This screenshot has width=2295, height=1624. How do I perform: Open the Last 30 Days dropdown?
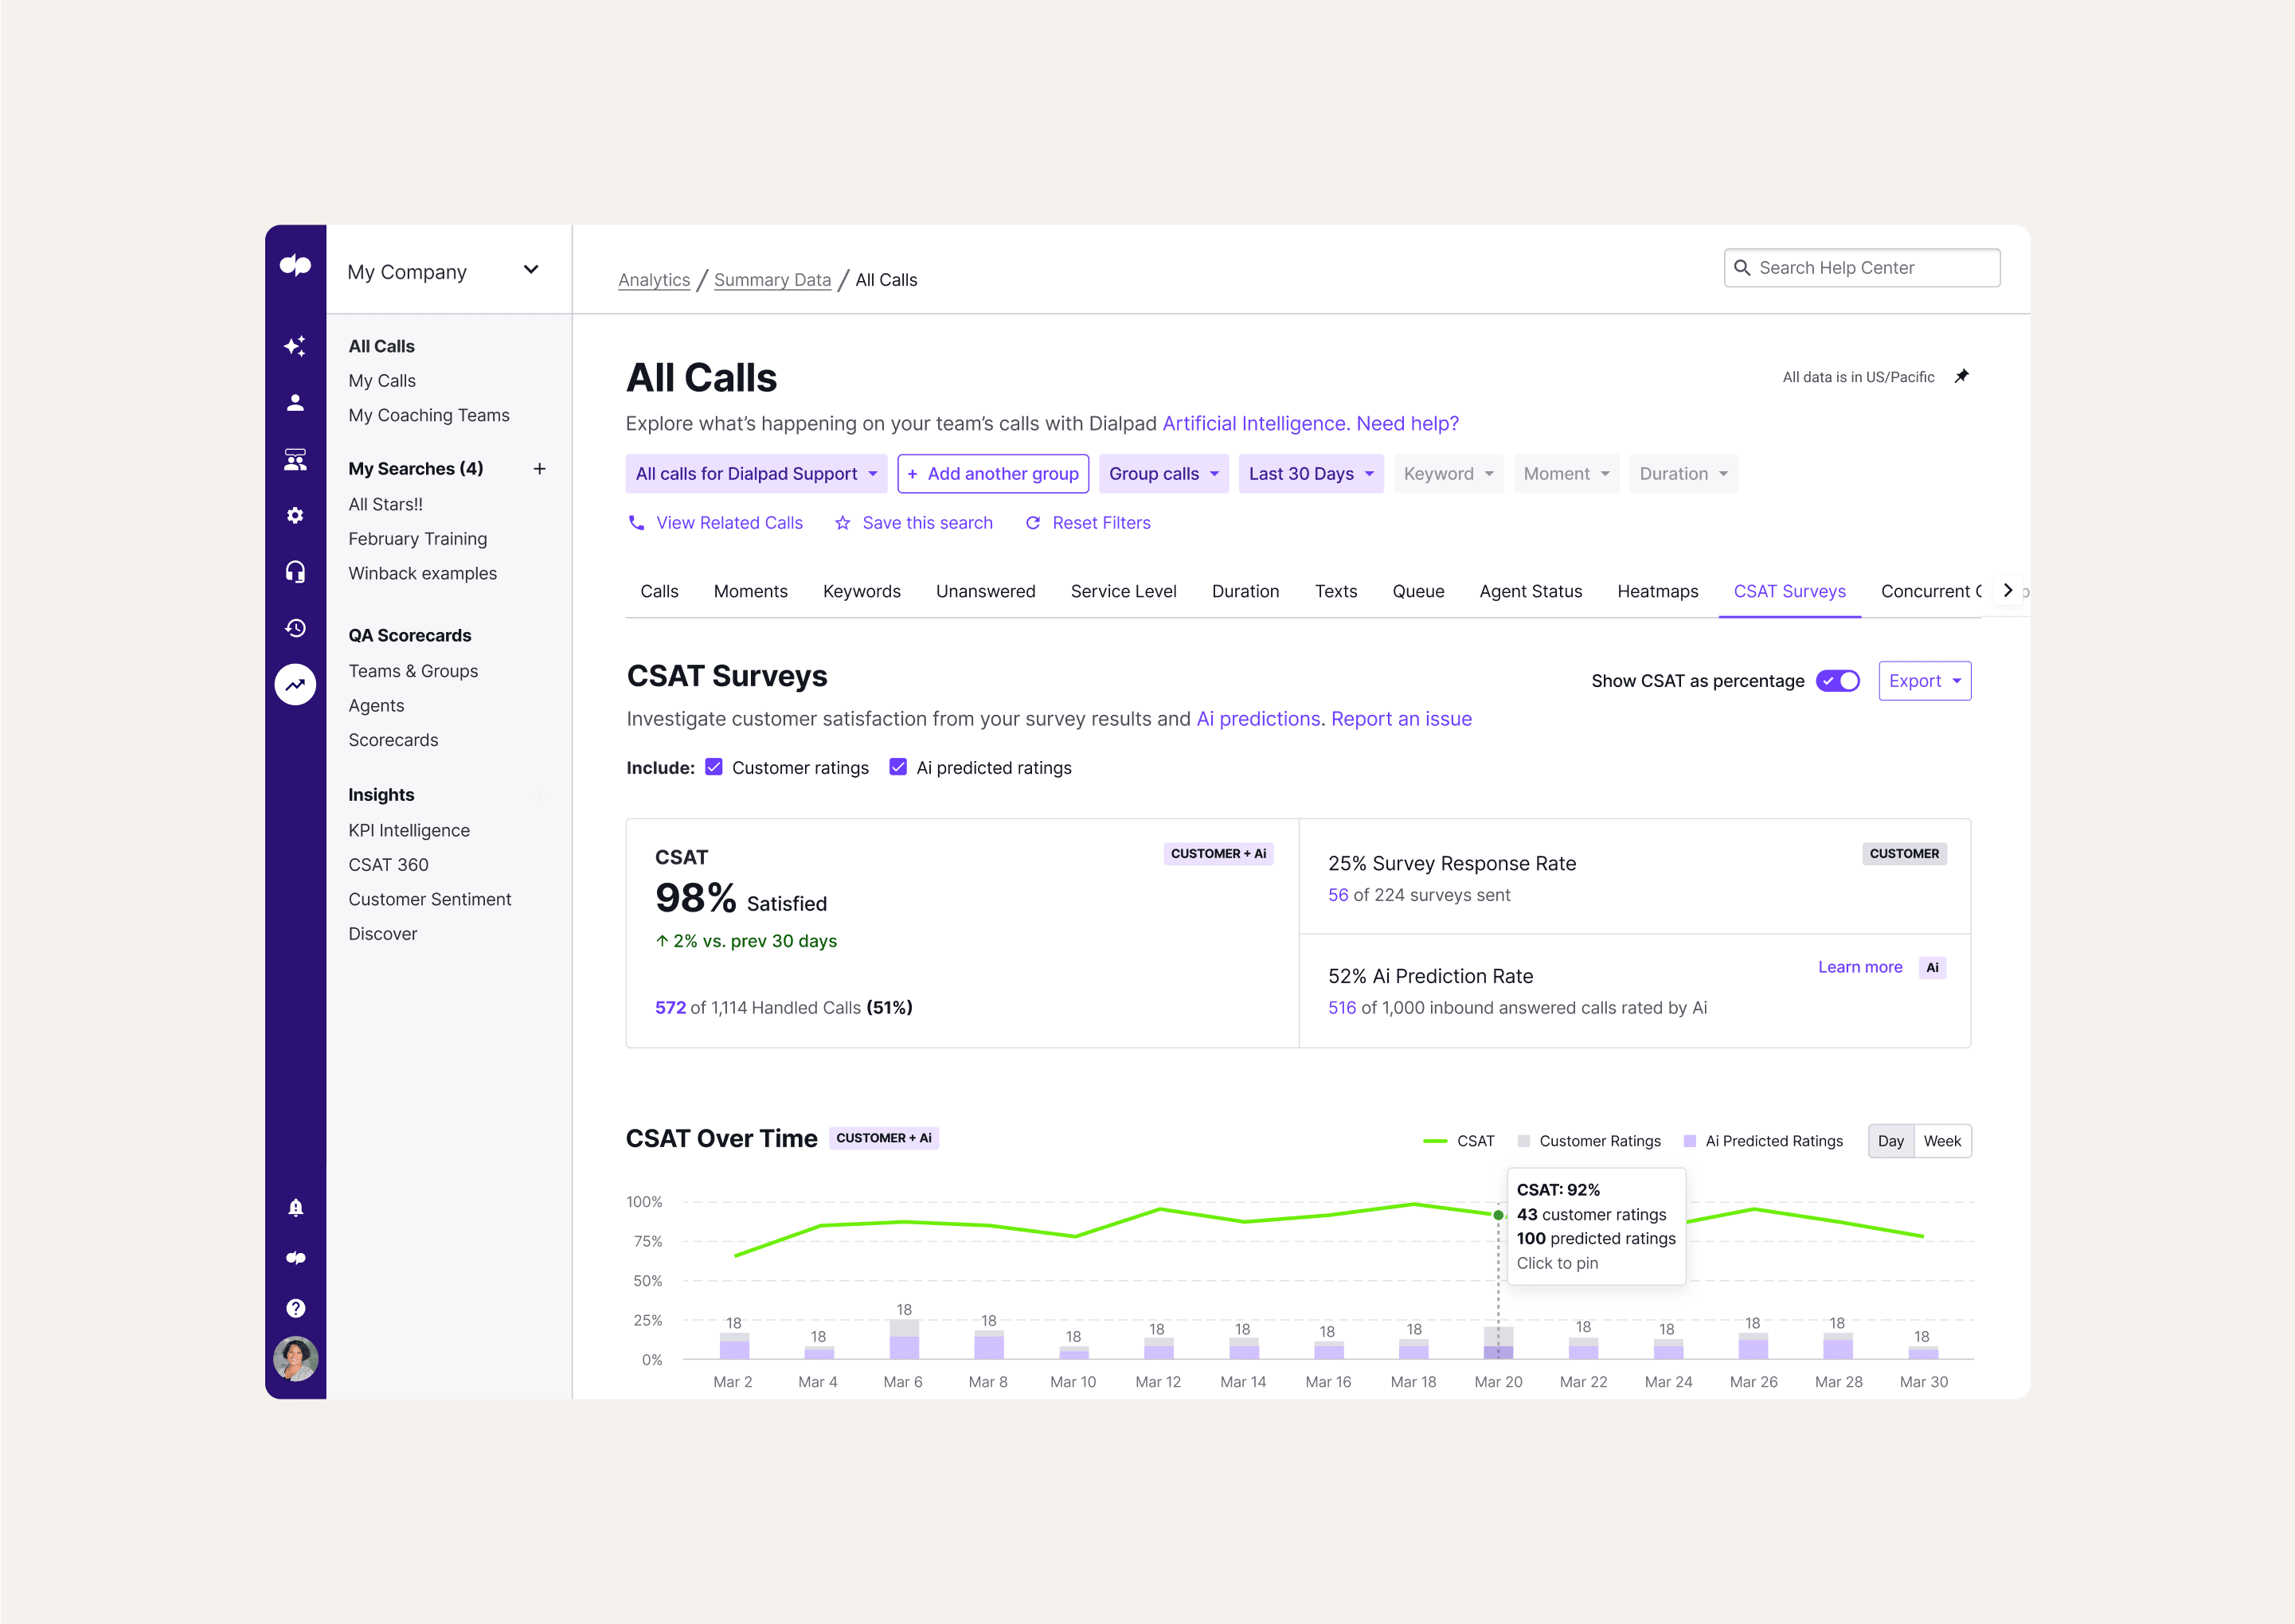click(x=1310, y=473)
